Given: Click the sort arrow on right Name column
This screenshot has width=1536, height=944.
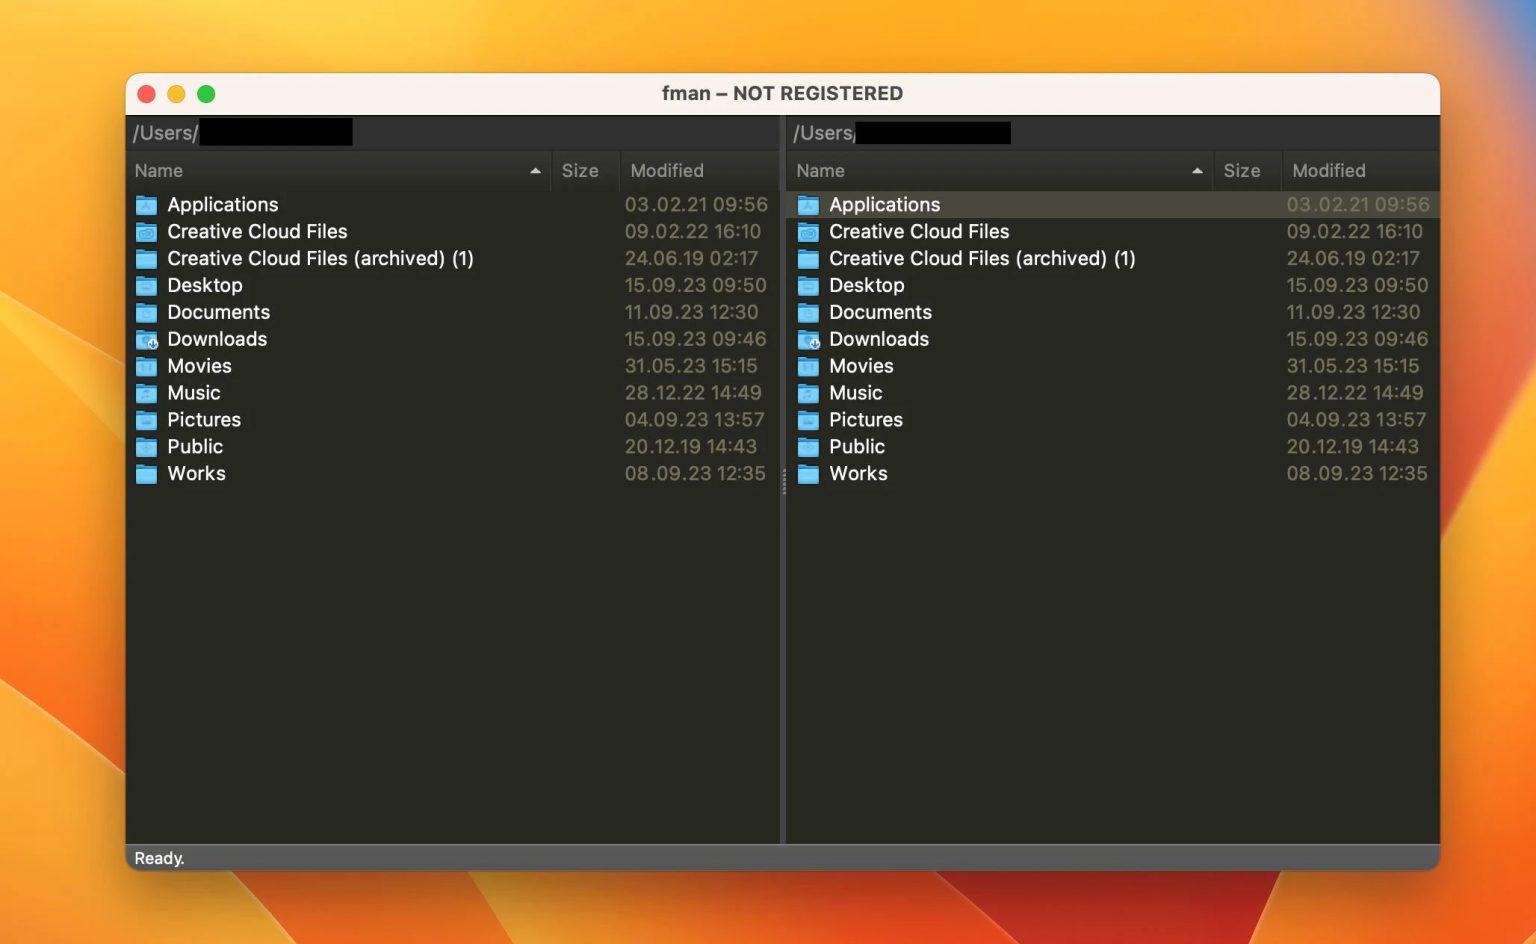Looking at the screenshot, I should pyautogui.click(x=1196, y=170).
